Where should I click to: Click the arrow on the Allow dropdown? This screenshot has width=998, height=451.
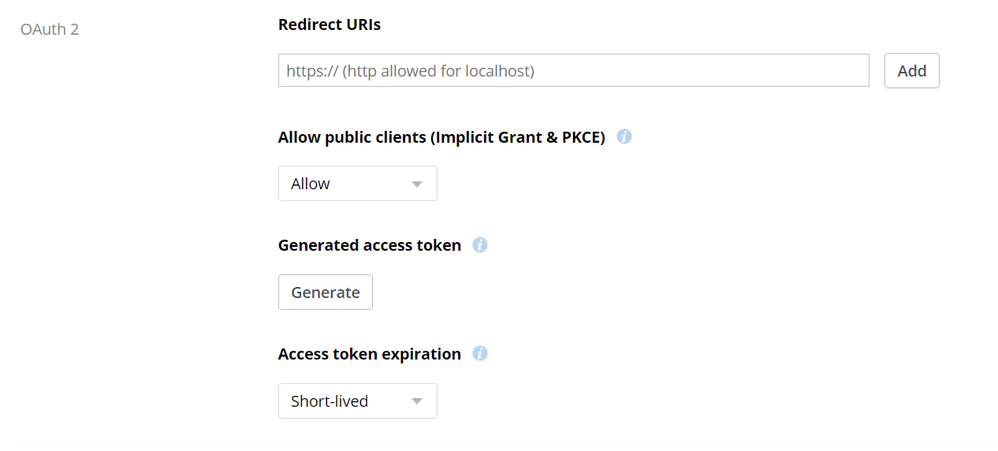[417, 184]
